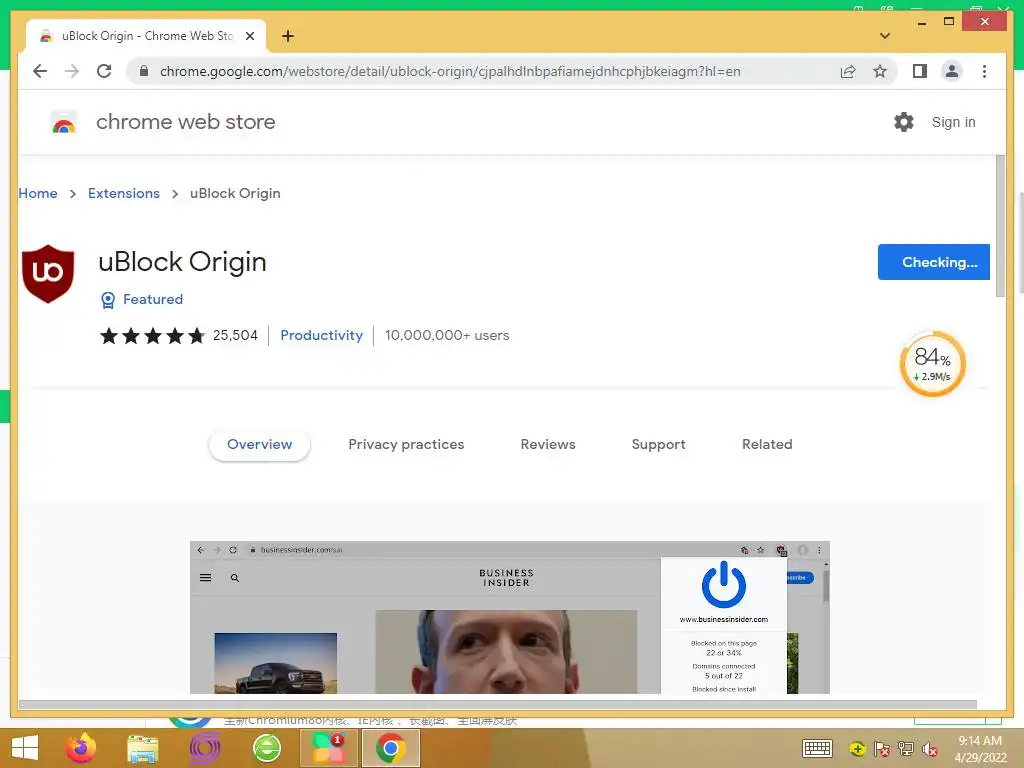Switch to the Reviews tab
Screen dimensions: 1024x768
tap(548, 444)
